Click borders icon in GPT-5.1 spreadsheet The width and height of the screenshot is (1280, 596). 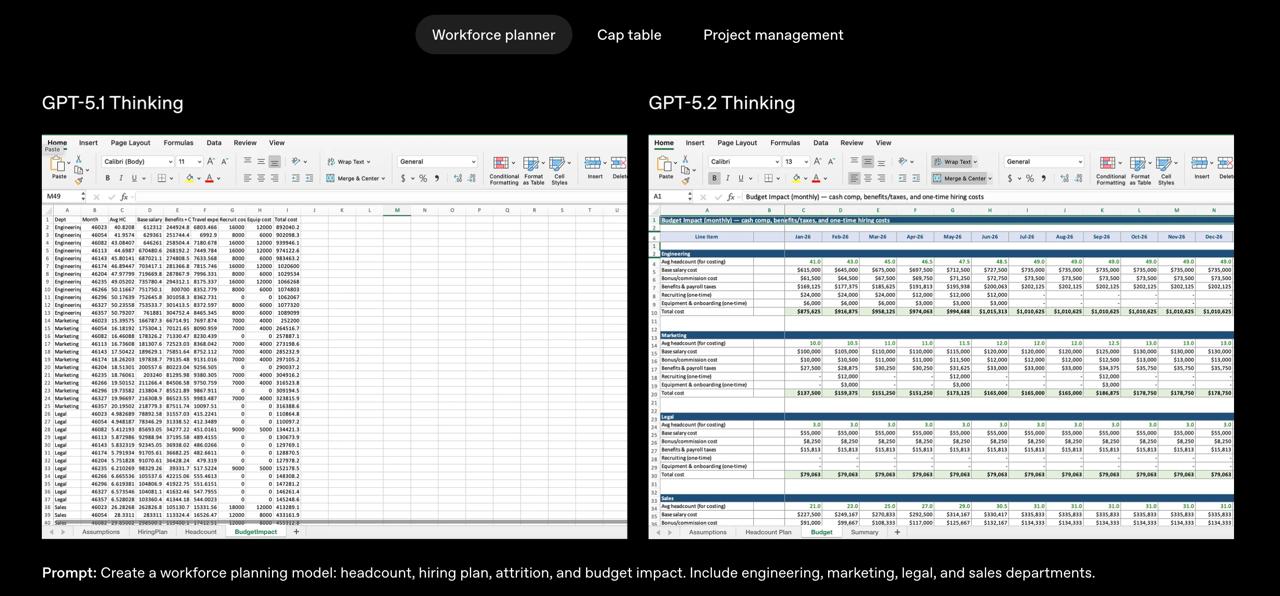pyautogui.click(x=161, y=178)
